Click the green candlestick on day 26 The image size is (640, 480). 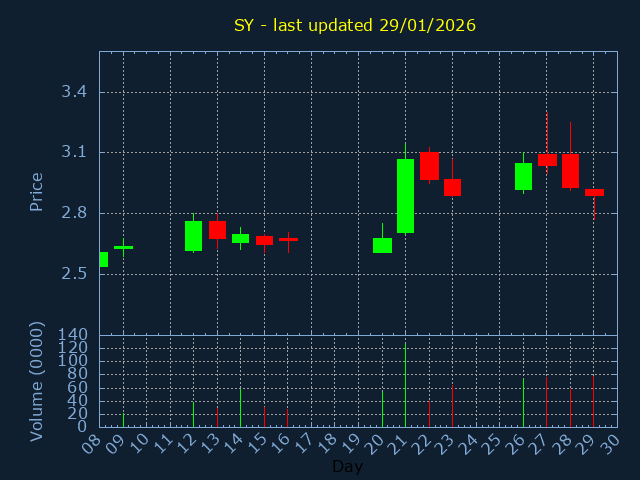pyautogui.click(x=523, y=176)
